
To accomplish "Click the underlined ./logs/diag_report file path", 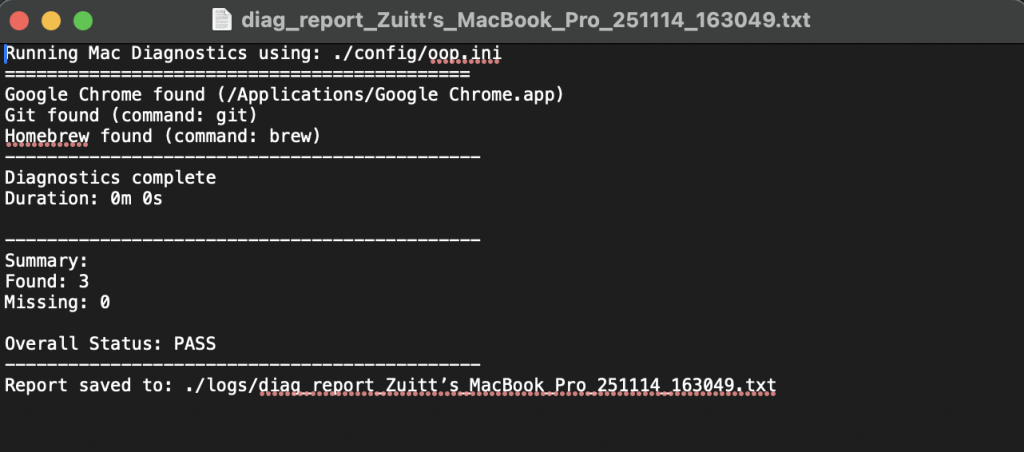I will tap(480, 385).
